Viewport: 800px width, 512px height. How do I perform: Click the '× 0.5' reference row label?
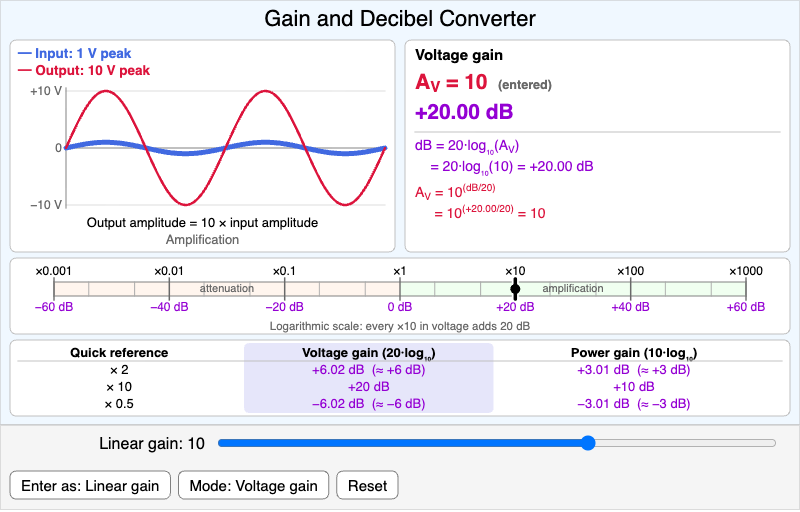[x=119, y=404]
